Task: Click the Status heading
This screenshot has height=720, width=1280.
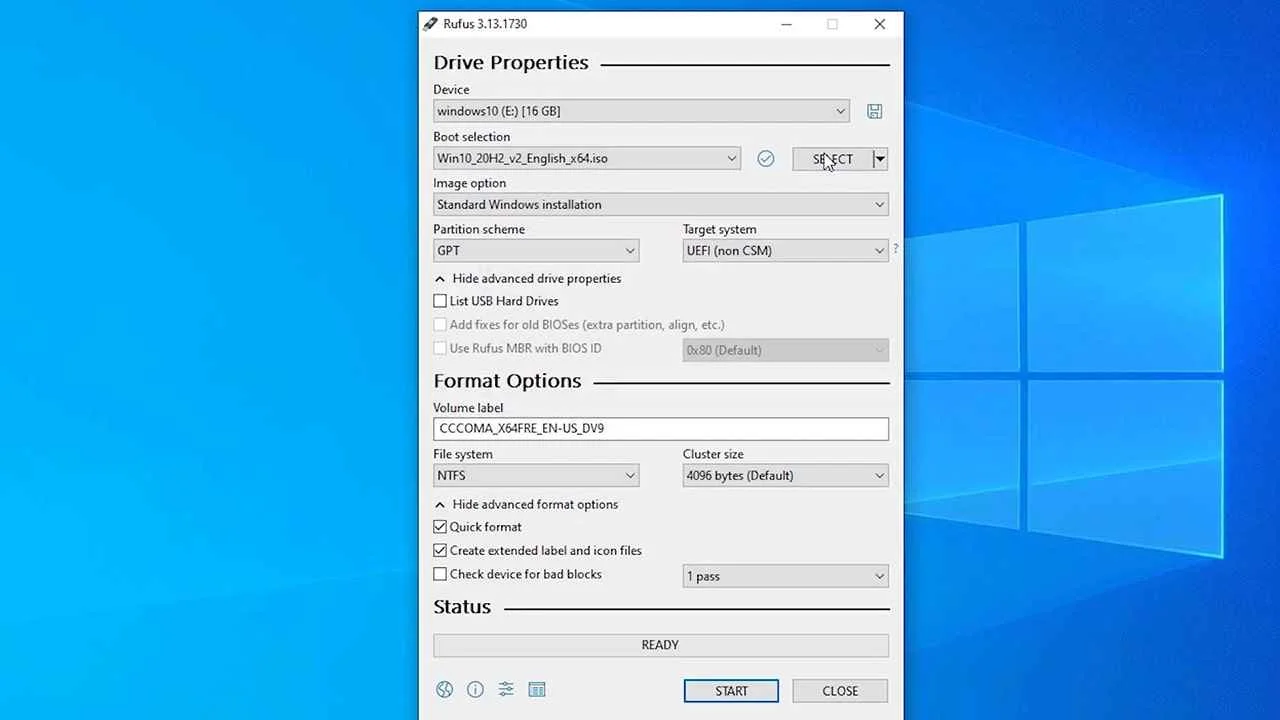Action: [462, 607]
